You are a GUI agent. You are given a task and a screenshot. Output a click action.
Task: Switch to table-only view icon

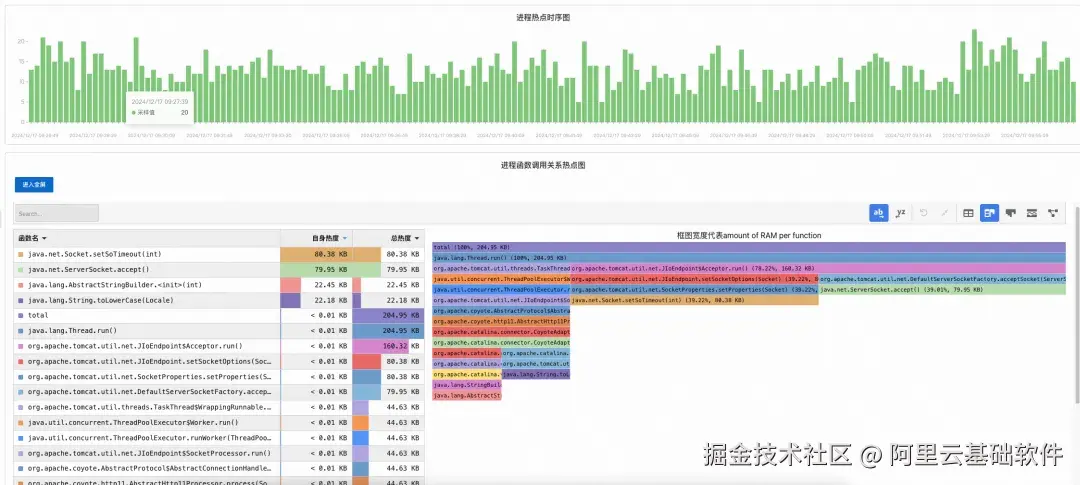[x=968, y=213]
